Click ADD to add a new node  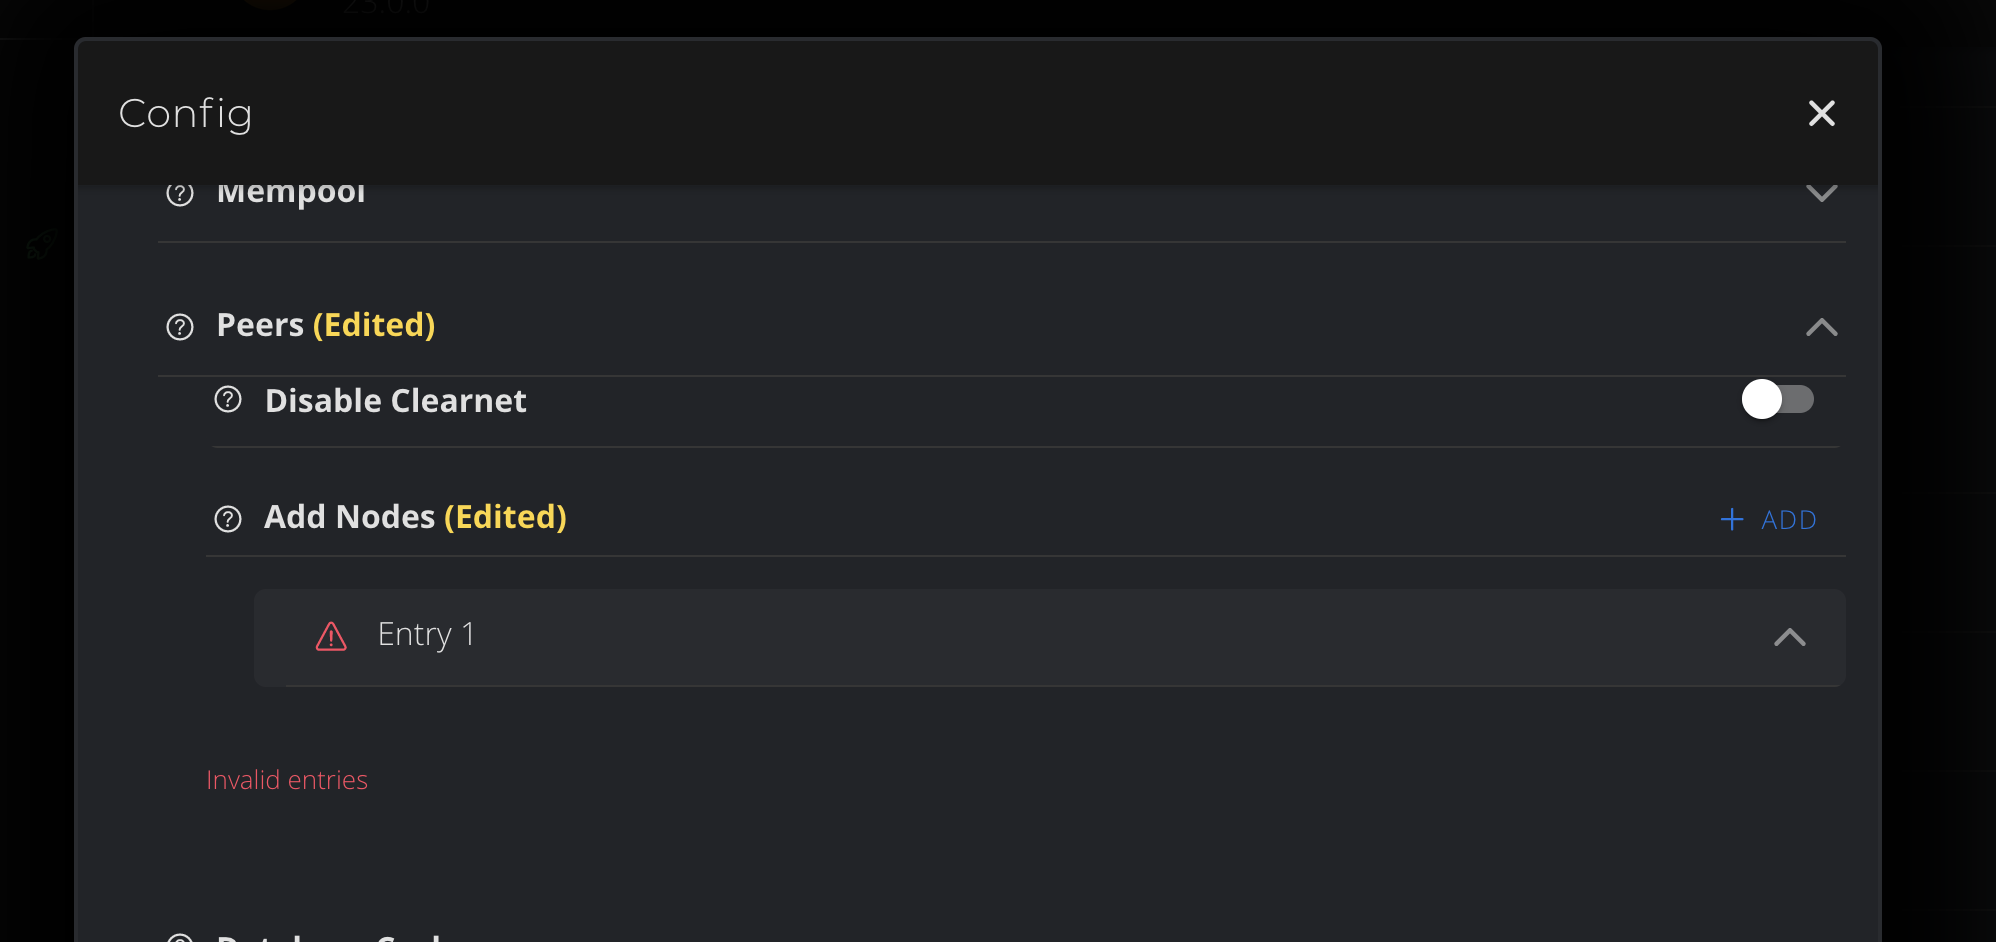[x=1789, y=519]
